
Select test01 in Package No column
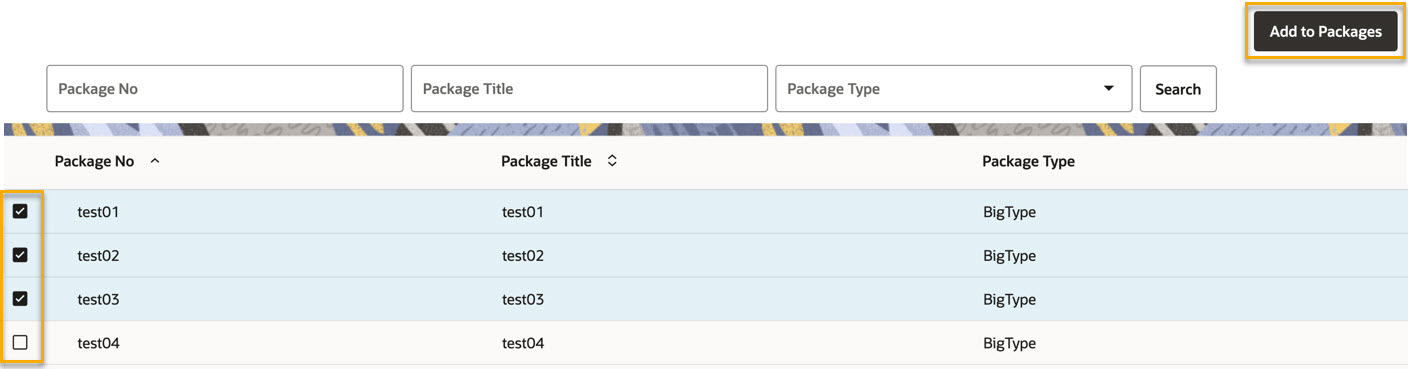(x=98, y=212)
